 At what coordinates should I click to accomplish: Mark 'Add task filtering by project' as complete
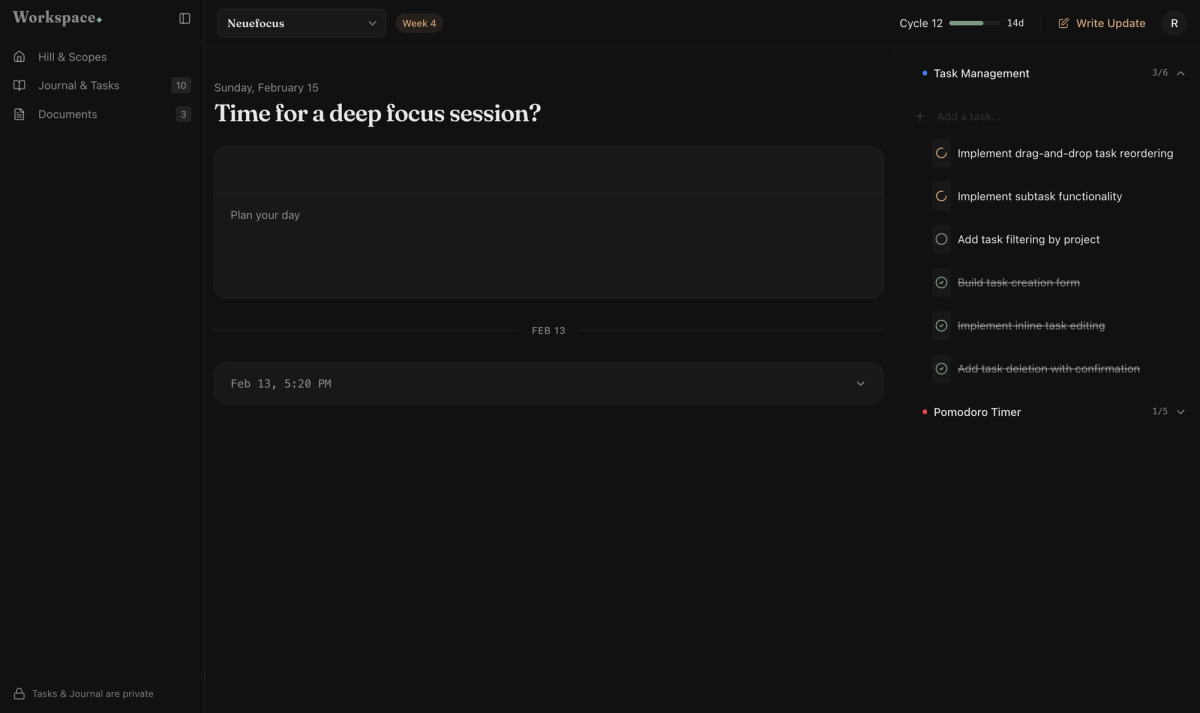(941, 239)
